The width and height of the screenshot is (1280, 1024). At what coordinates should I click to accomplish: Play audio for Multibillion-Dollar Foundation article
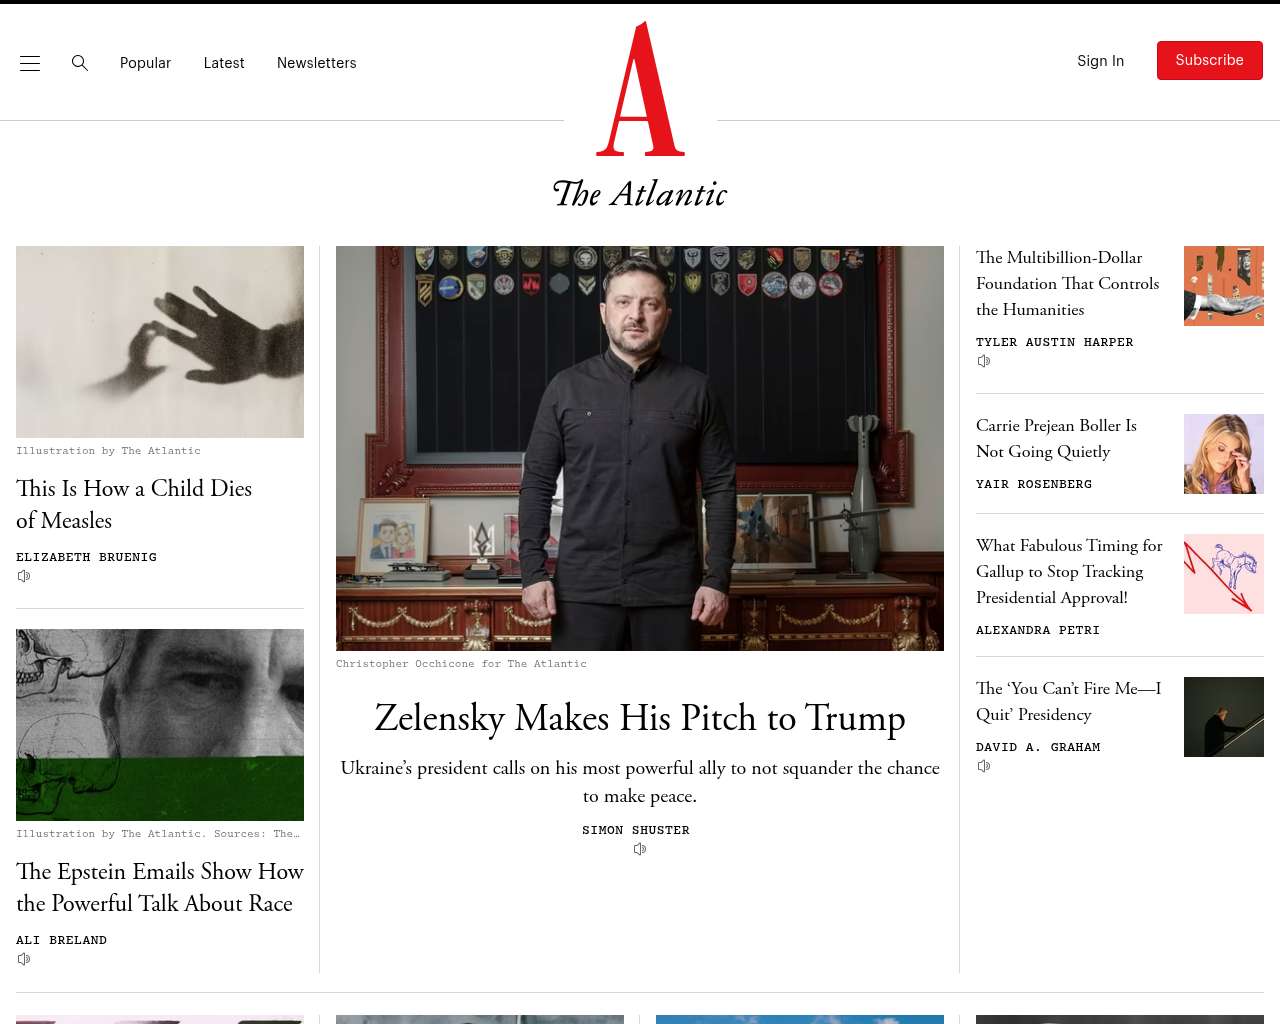[x=984, y=361]
